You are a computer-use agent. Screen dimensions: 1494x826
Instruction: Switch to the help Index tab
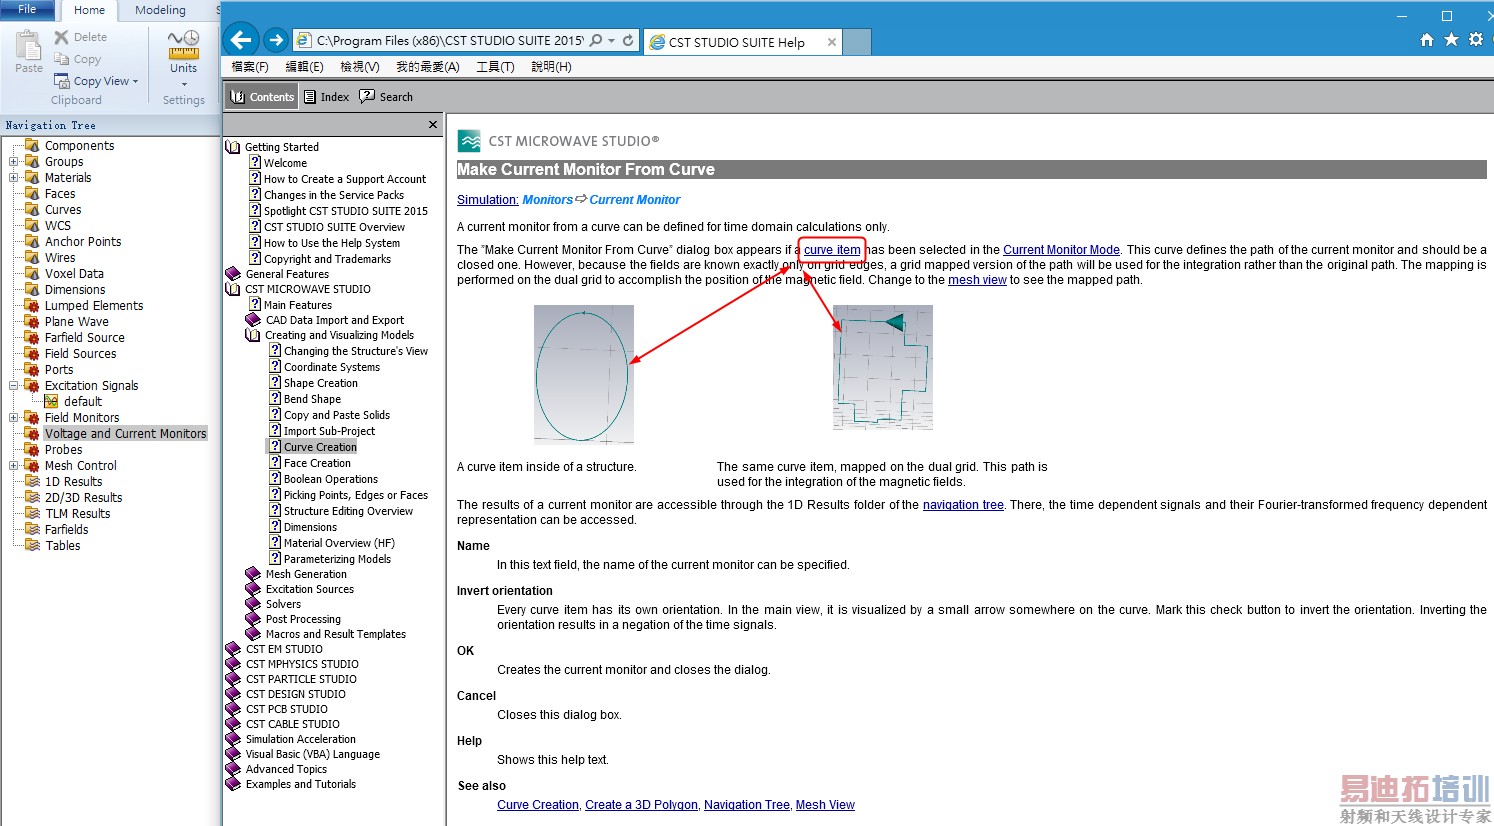(325, 97)
